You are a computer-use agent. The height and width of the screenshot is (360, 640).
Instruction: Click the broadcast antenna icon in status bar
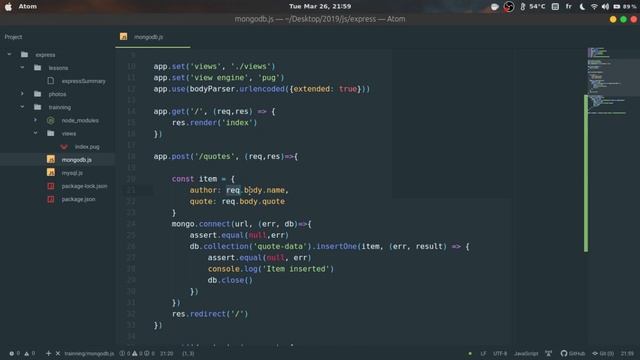pyautogui.click(x=549, y=353)
